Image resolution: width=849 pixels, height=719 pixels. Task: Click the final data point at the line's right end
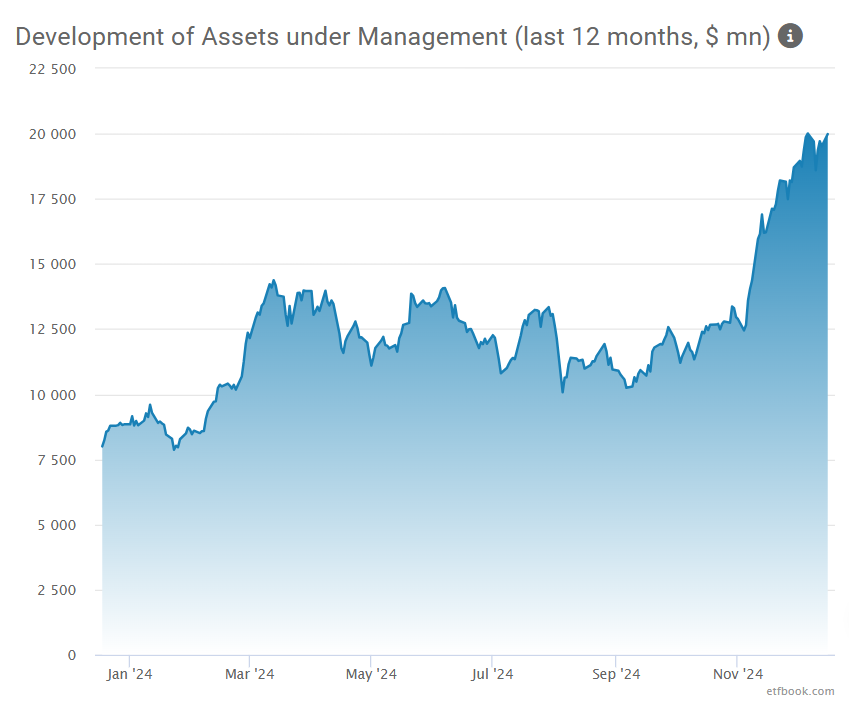tap(827, 134)
